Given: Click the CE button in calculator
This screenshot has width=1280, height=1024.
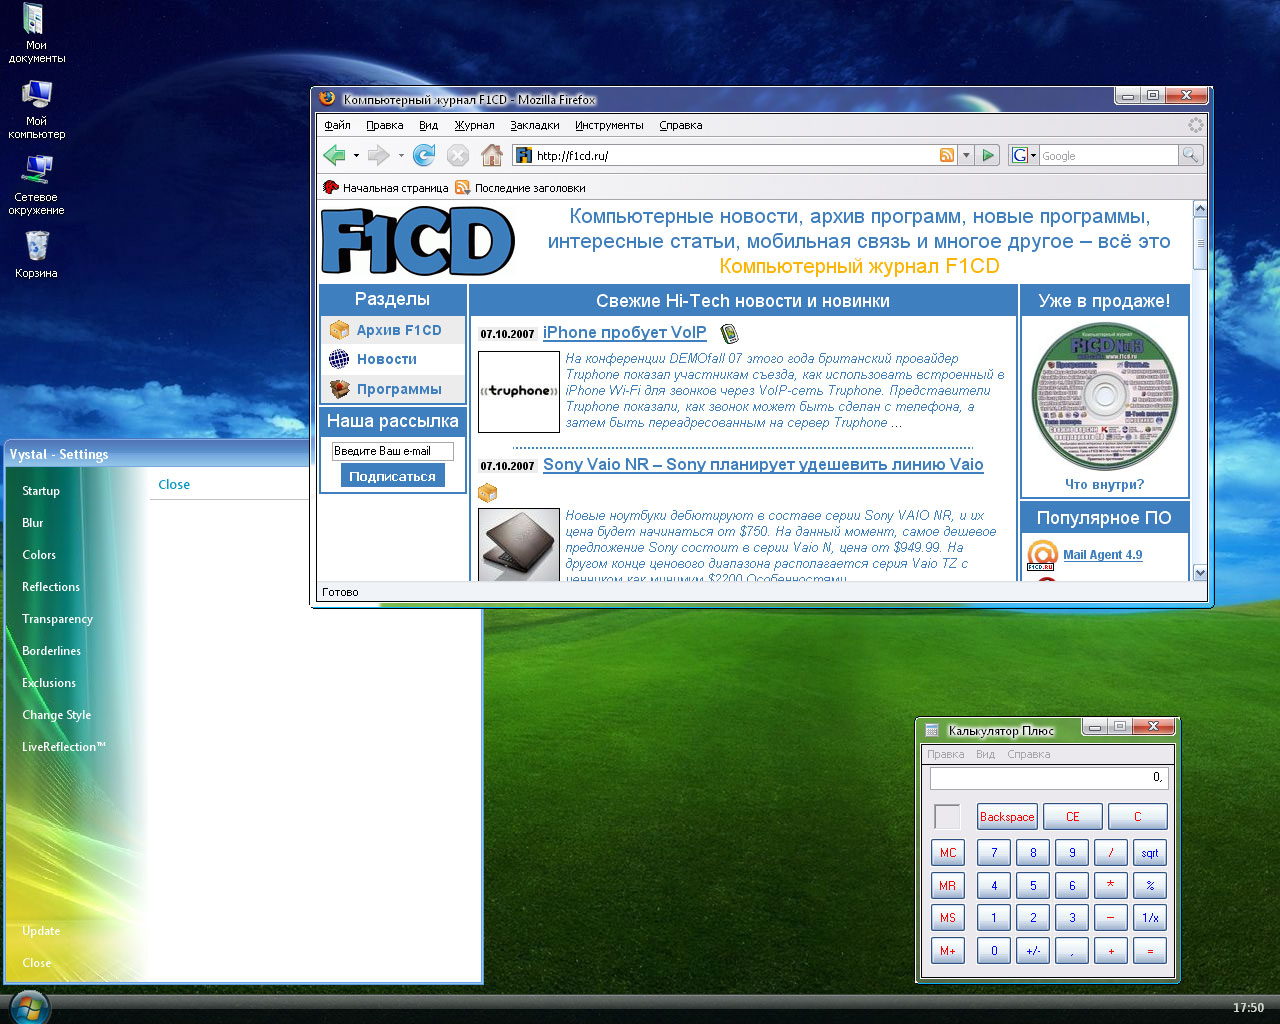Looking at the screenshot, I should click(x=1073, y=817).
